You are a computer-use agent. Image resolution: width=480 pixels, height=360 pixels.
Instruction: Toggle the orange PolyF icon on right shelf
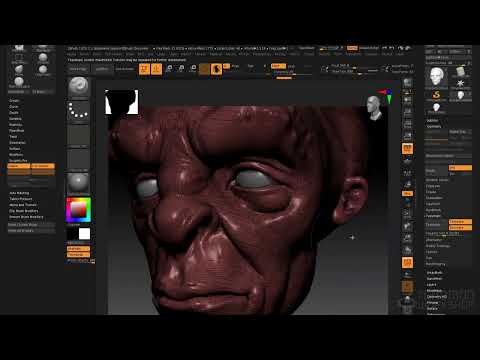coord(407,262)
